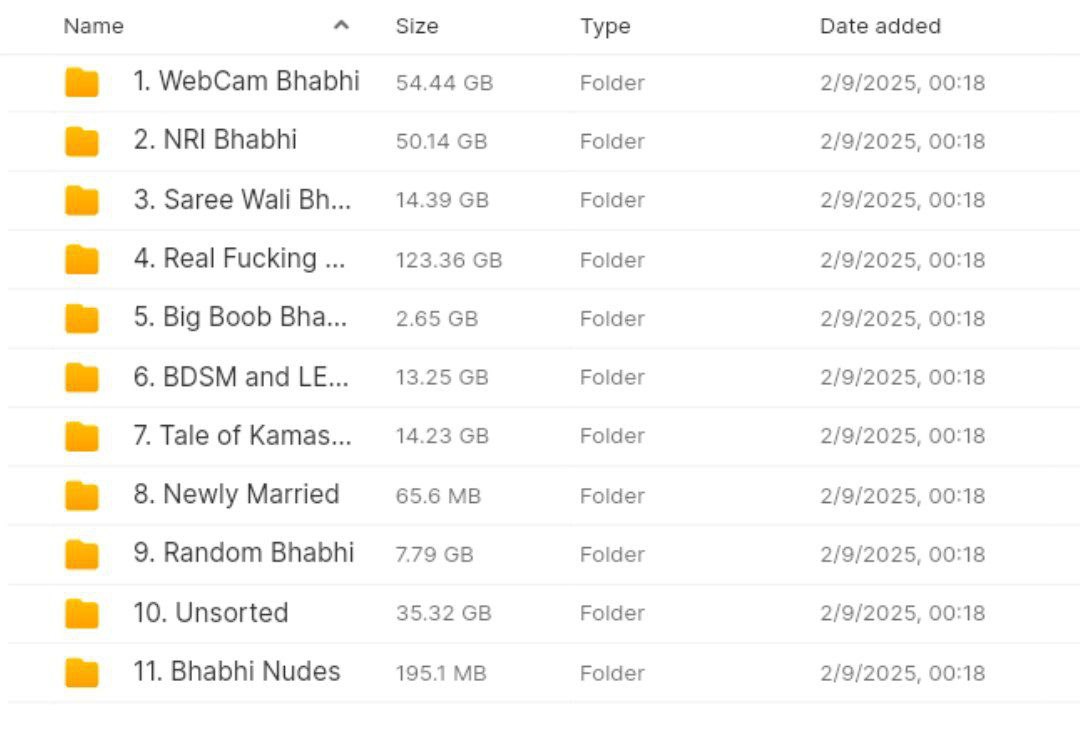Toggle the Name column sort direction
The height and width of the screenshot is (755, 1080).
click(93, 26)
